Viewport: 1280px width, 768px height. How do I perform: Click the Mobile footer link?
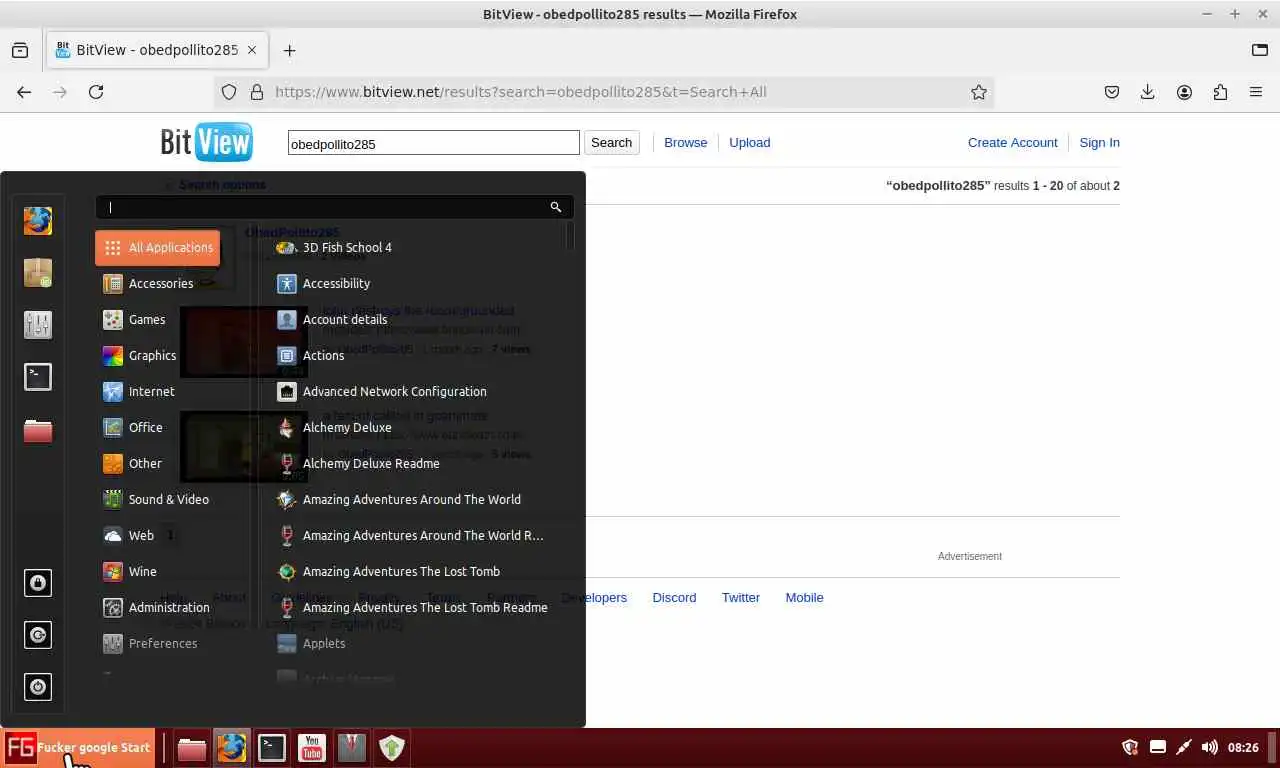click(x=804, y=597)
